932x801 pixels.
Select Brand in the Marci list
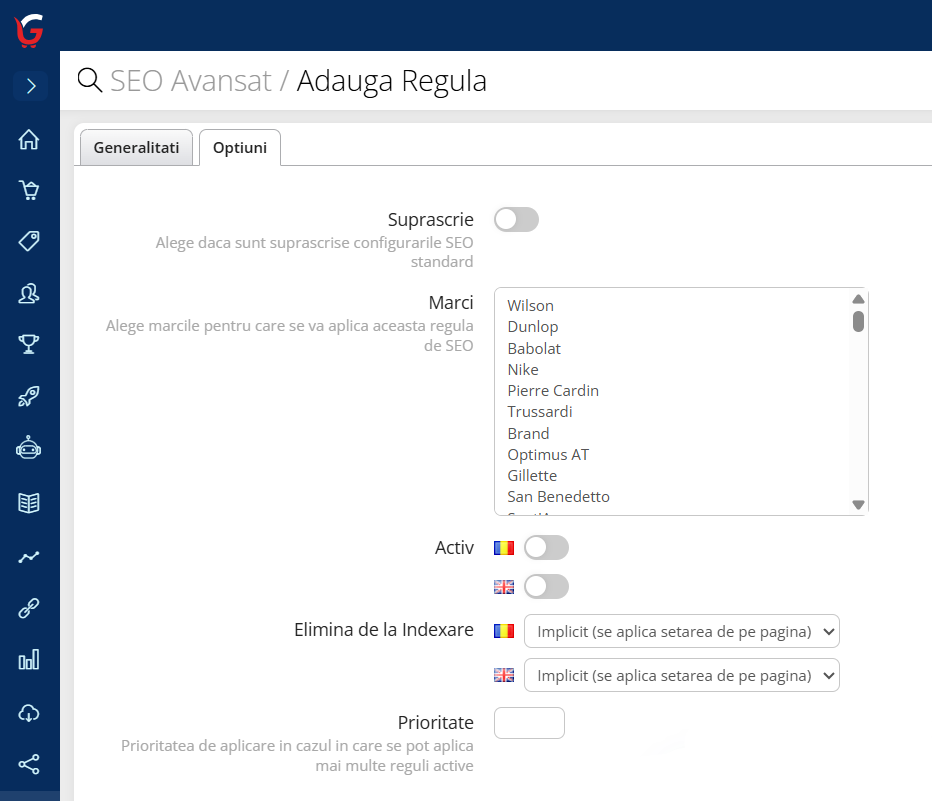tap(528, 433)
